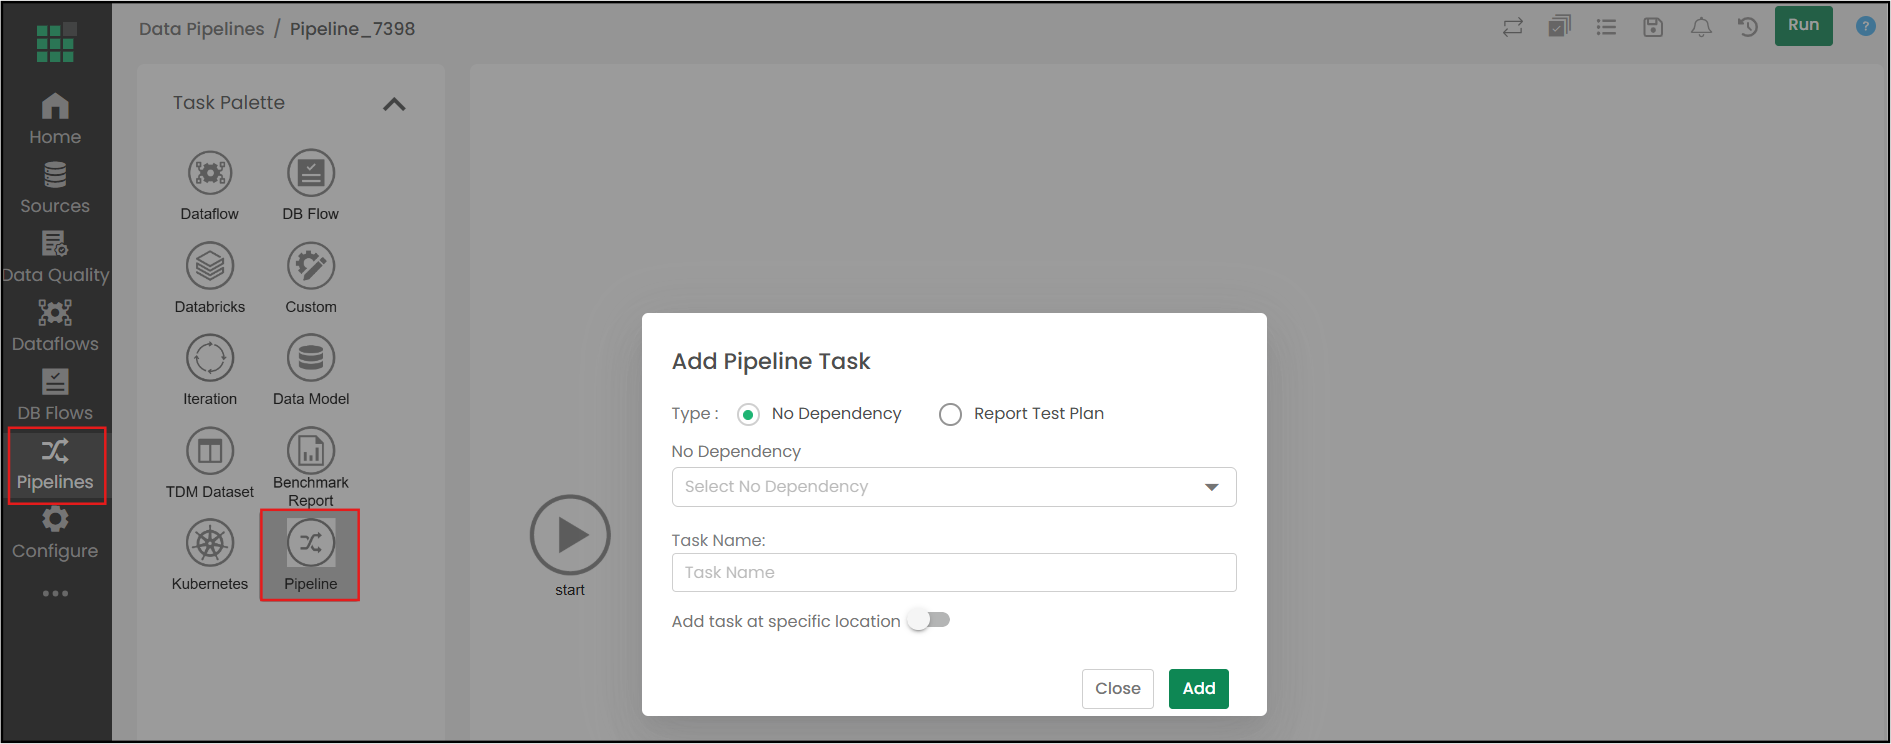The height and width of the screenshot is (744, 1891).
Task: Select the Report Test Plan radio button
Action: point(950,414)
